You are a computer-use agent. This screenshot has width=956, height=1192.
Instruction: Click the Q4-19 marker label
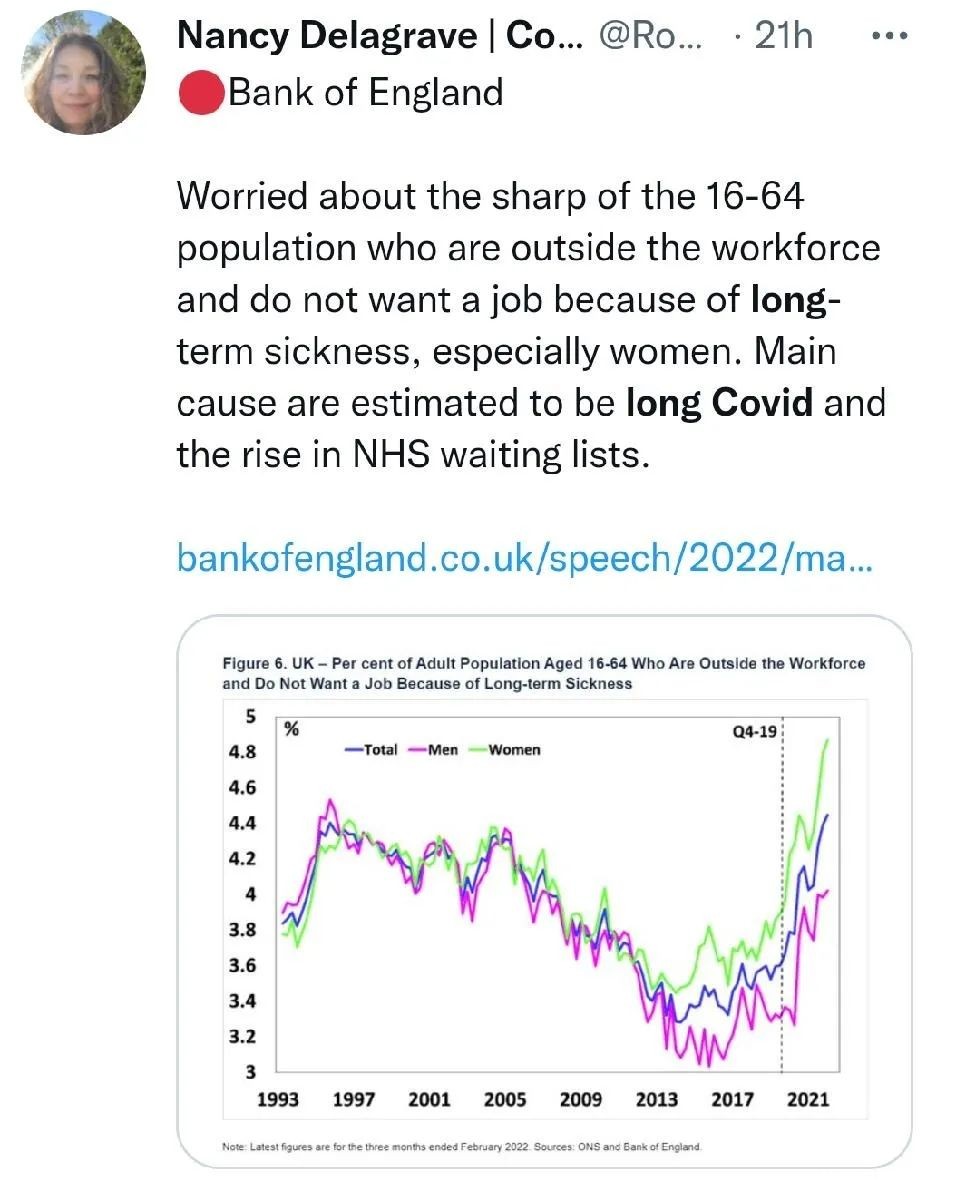point(754,732)
